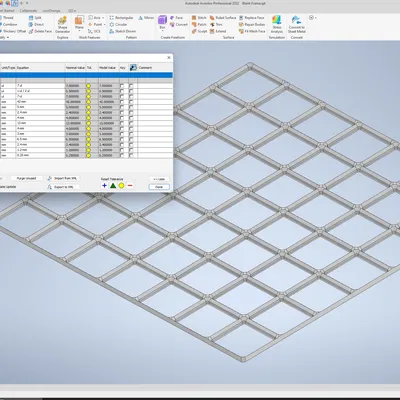Select the Repair Bodies tool
The image size is (400, 400).
tap(252, 24)
